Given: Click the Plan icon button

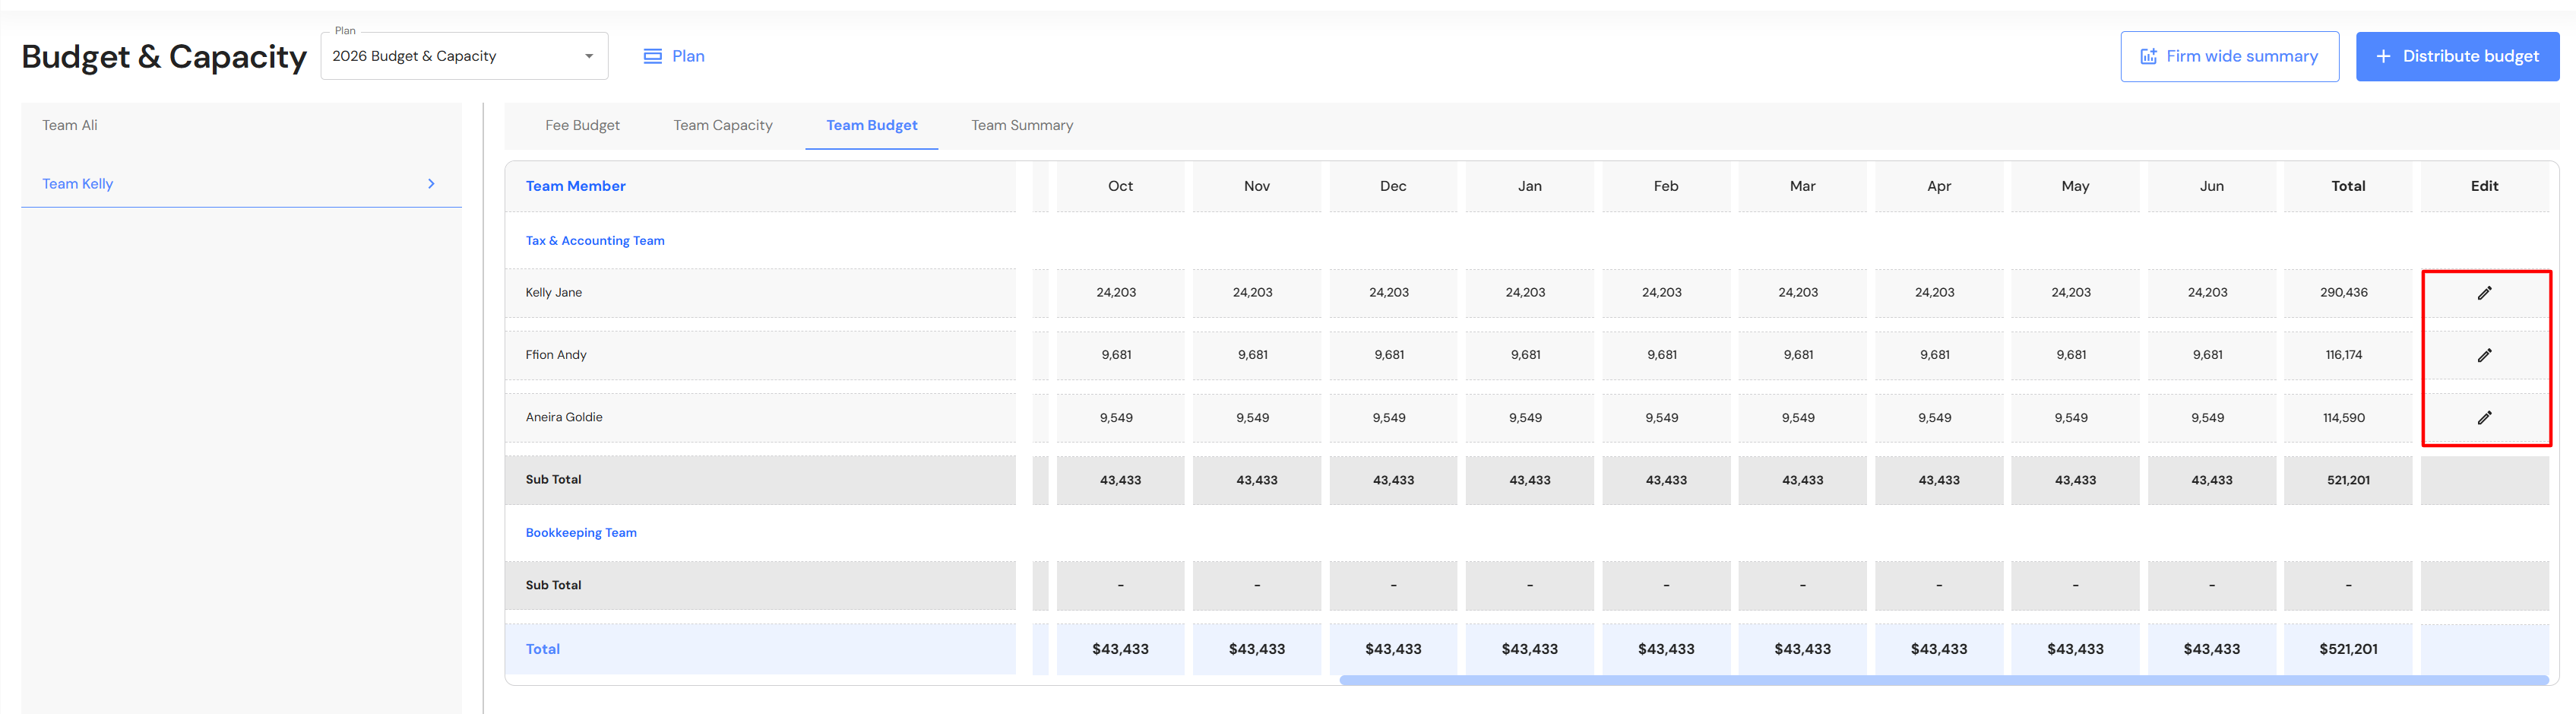Looking at the screenshot, I should [652, 56].
